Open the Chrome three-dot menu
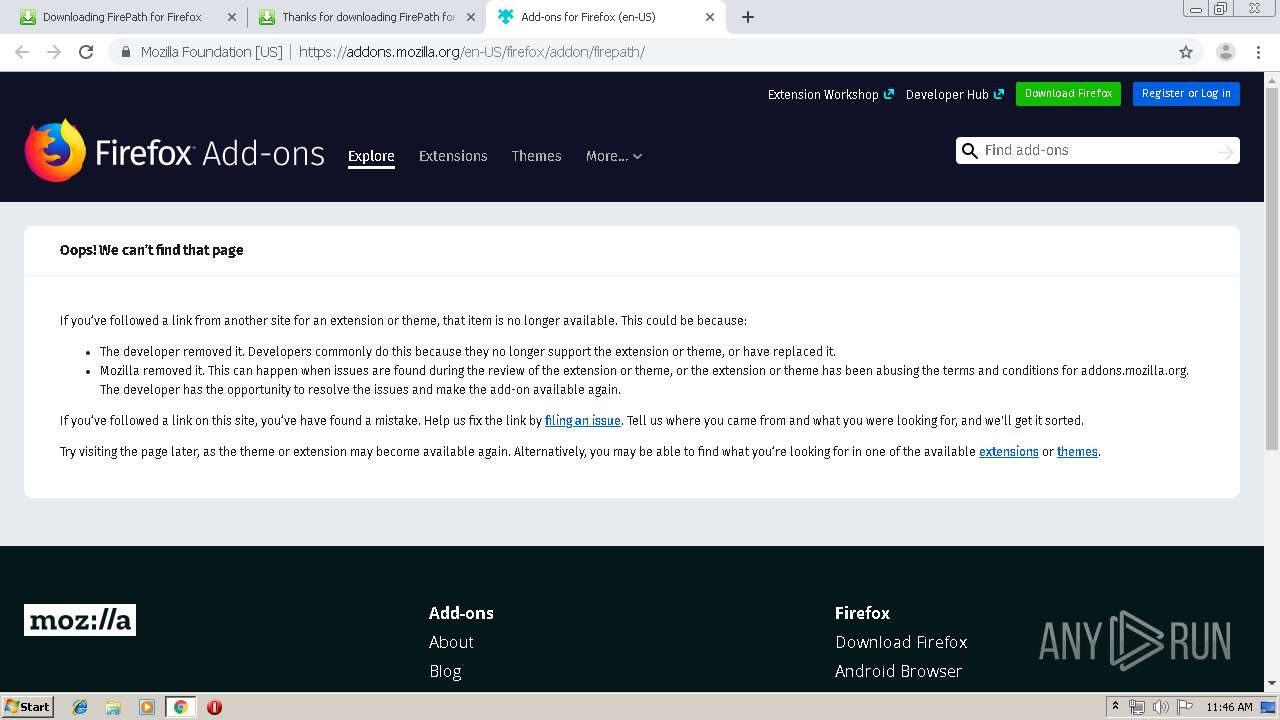Image resolution: width=1280 pixels, height=720 pixels. coord(1257,52)
